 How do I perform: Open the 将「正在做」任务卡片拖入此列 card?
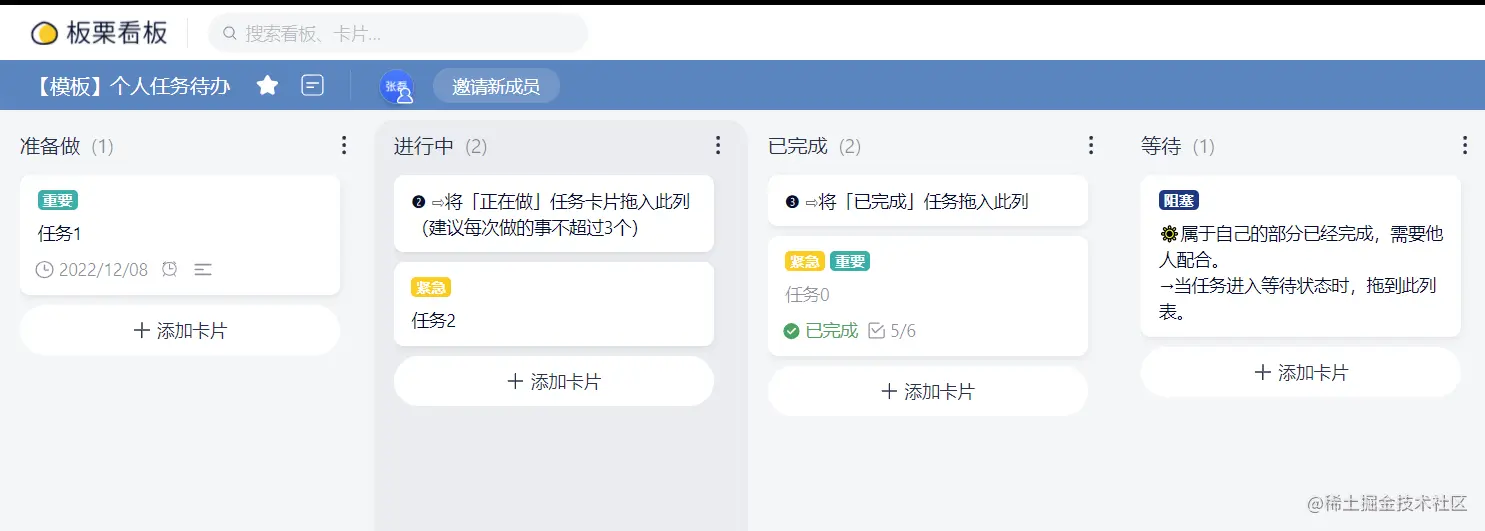[554, 214]
